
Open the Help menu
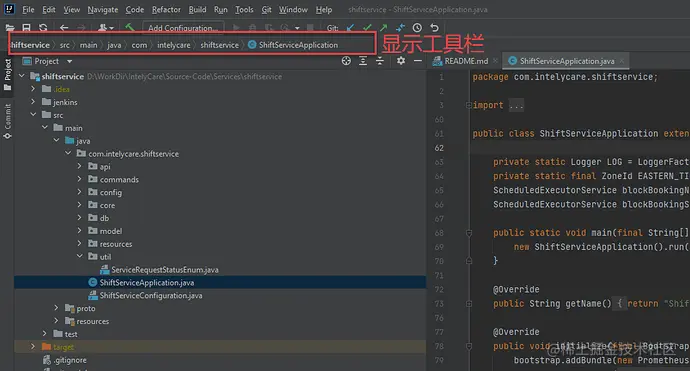324,9
